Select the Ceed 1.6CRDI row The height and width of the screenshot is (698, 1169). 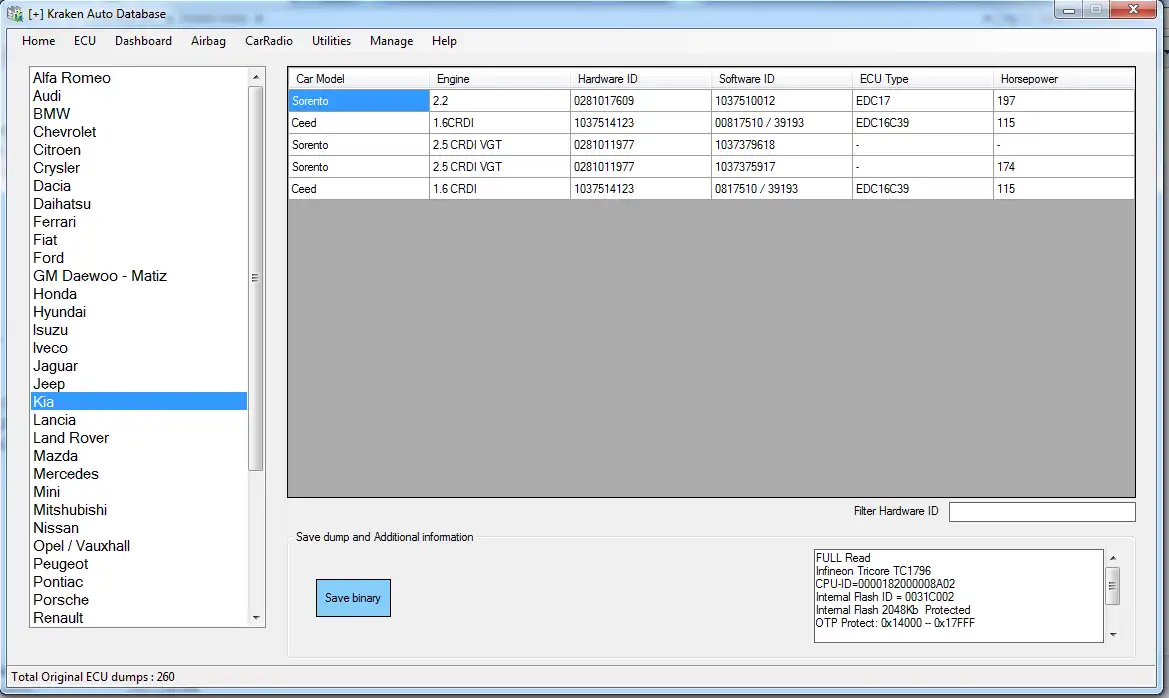[x=358, y=122]
